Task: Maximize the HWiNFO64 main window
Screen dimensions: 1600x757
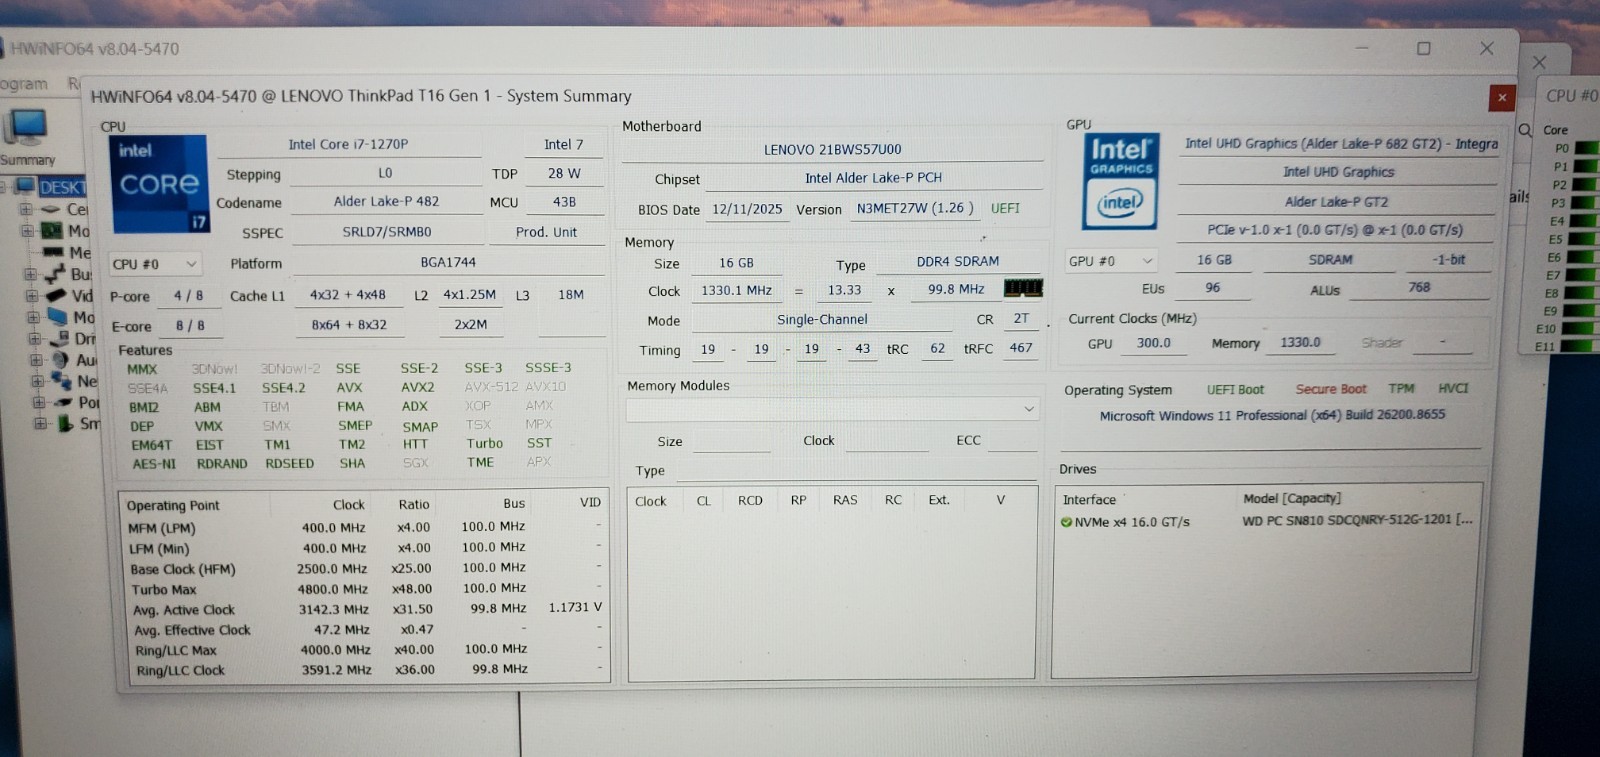Action: 1424,48
